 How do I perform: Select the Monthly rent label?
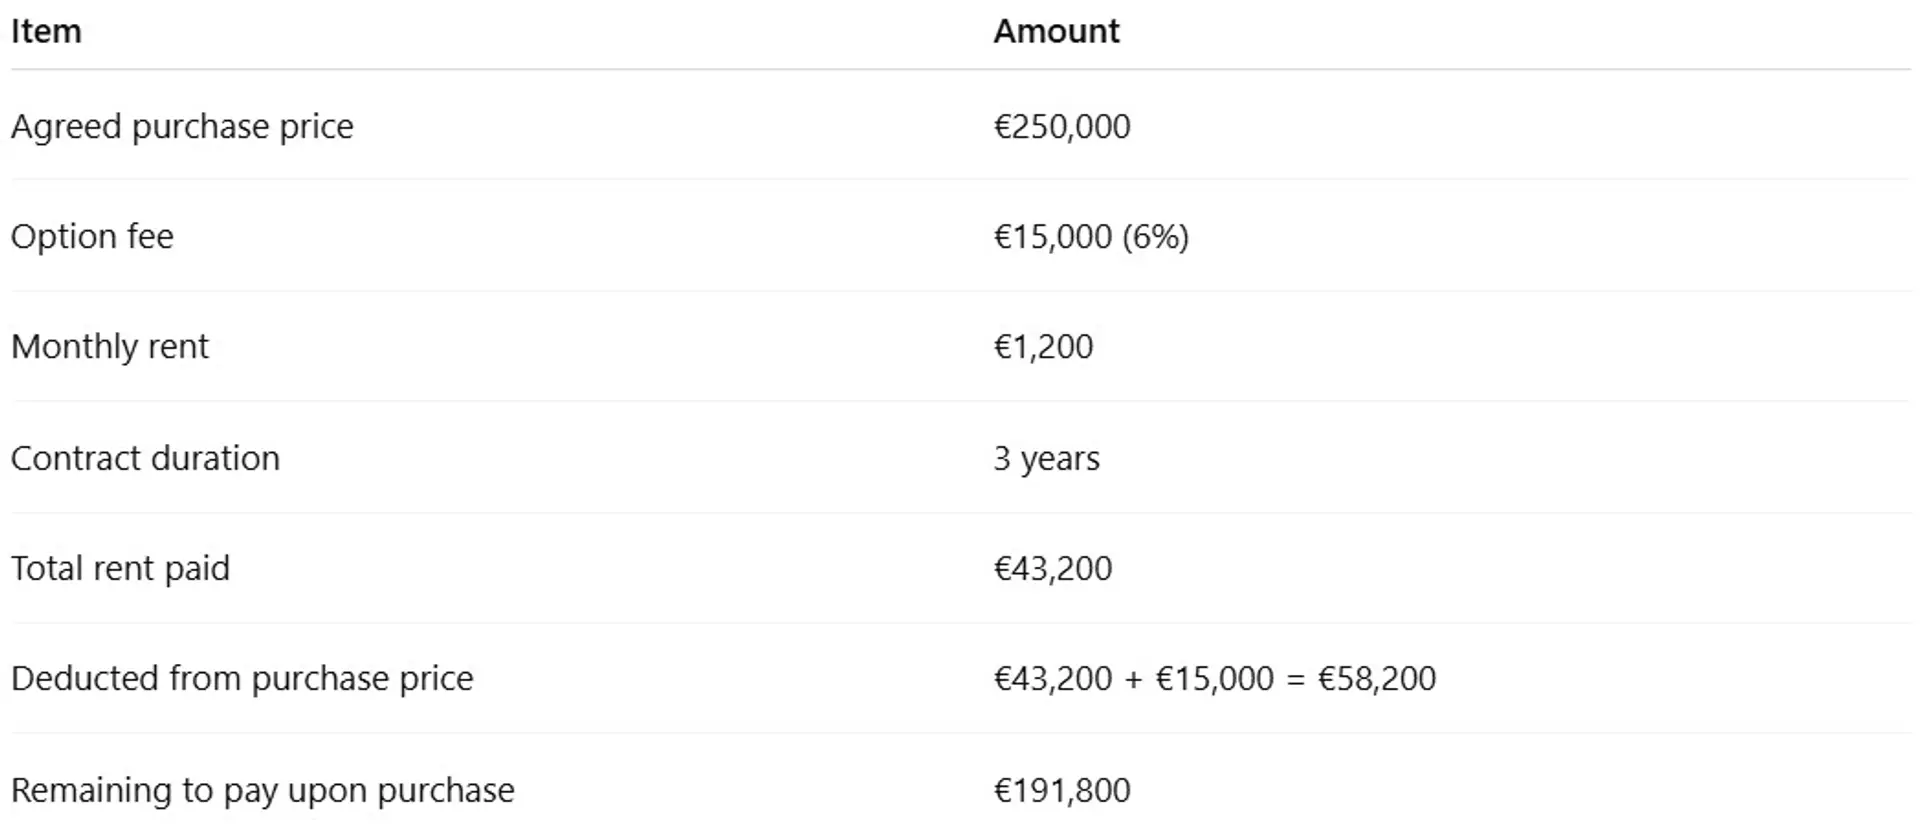[110, 347]
